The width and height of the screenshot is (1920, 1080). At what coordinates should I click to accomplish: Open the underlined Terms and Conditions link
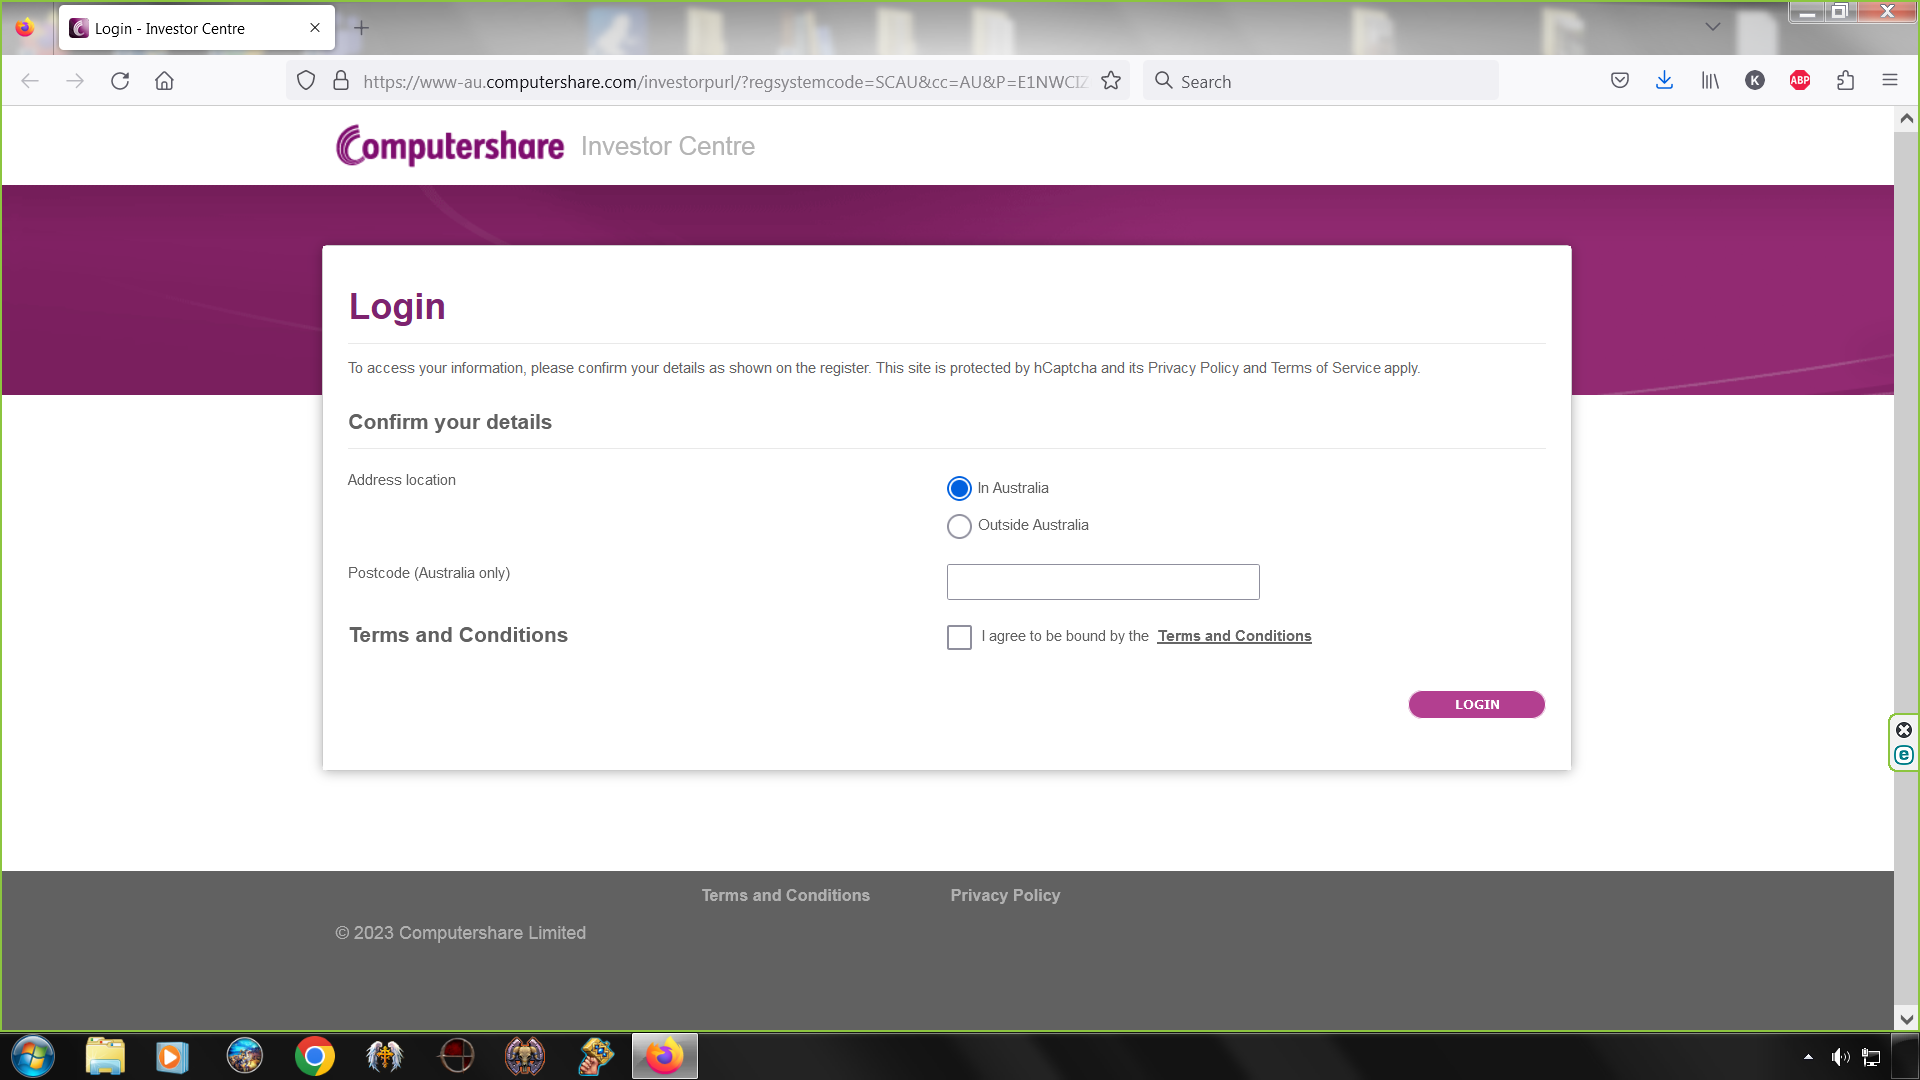pos(1234,636)
